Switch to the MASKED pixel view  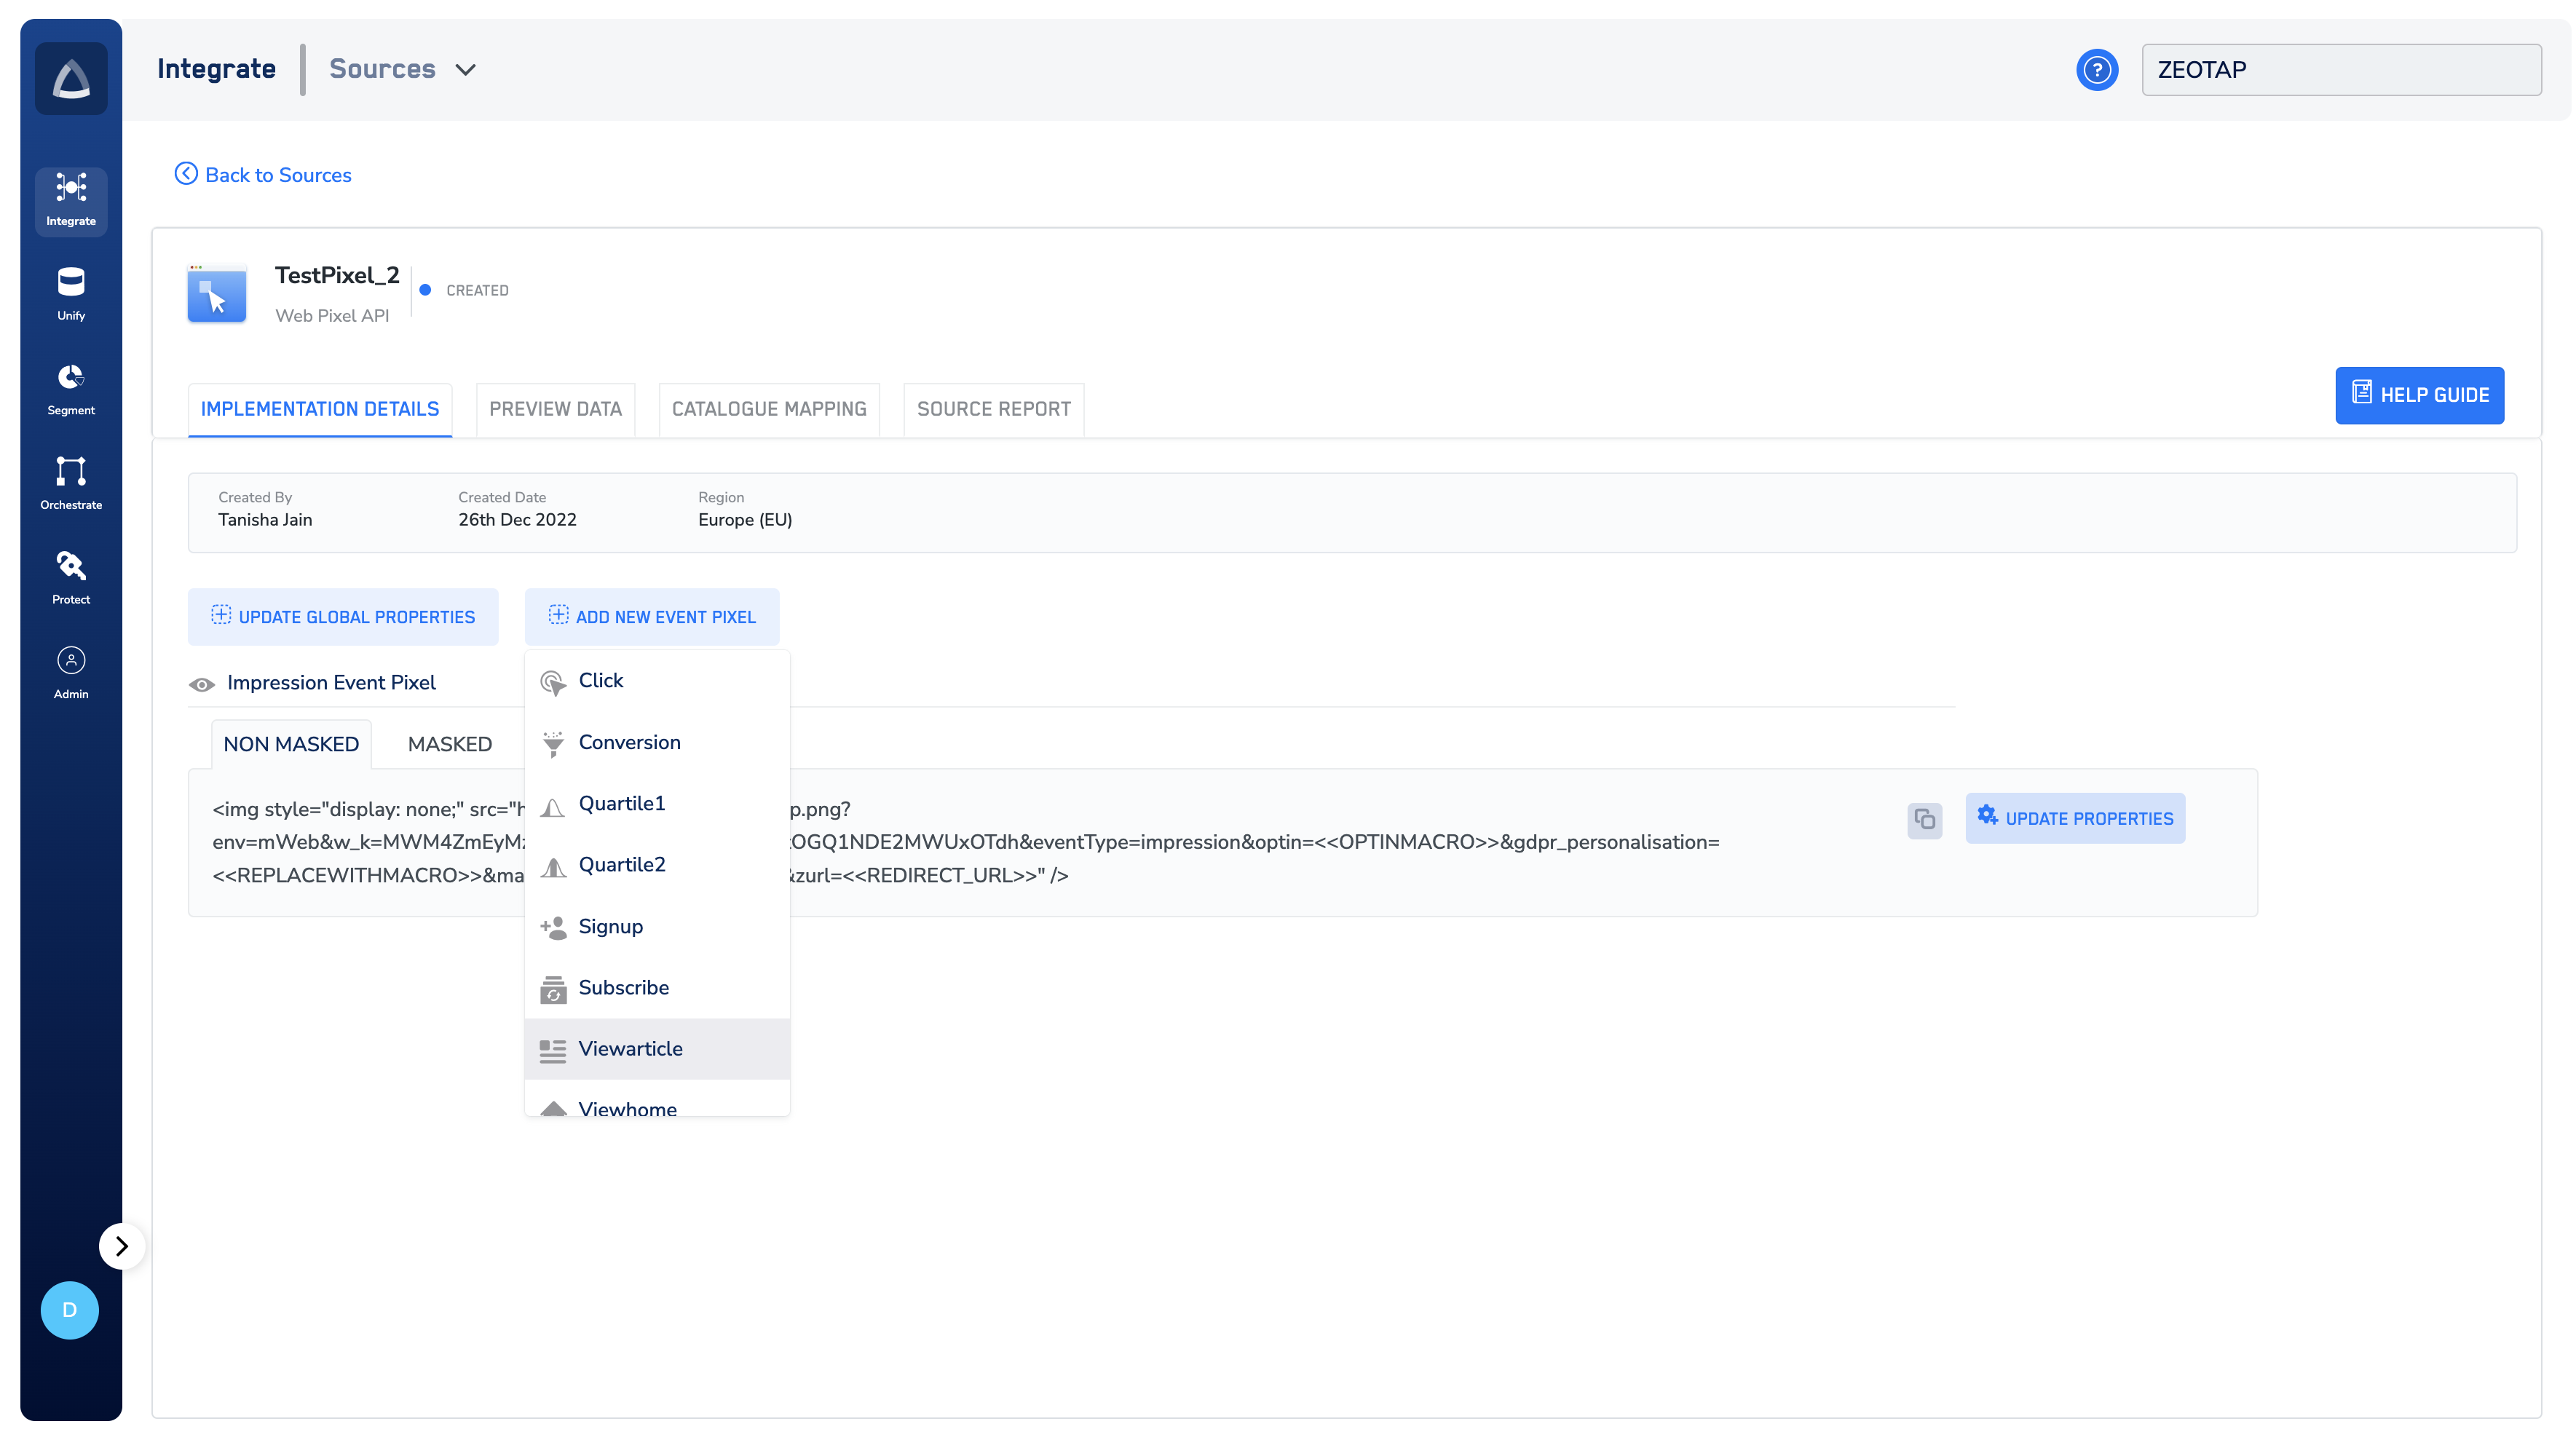449,744
